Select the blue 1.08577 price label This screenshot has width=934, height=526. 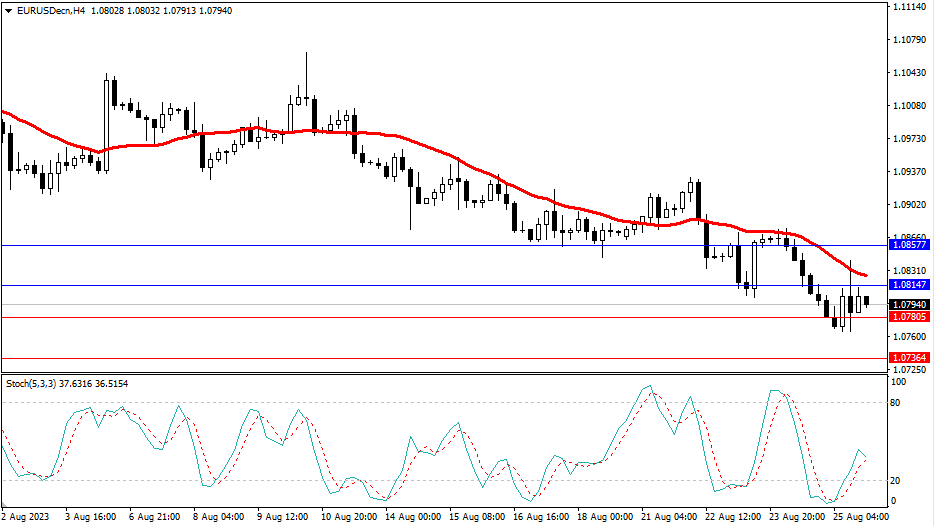click(x=908, y=245)
